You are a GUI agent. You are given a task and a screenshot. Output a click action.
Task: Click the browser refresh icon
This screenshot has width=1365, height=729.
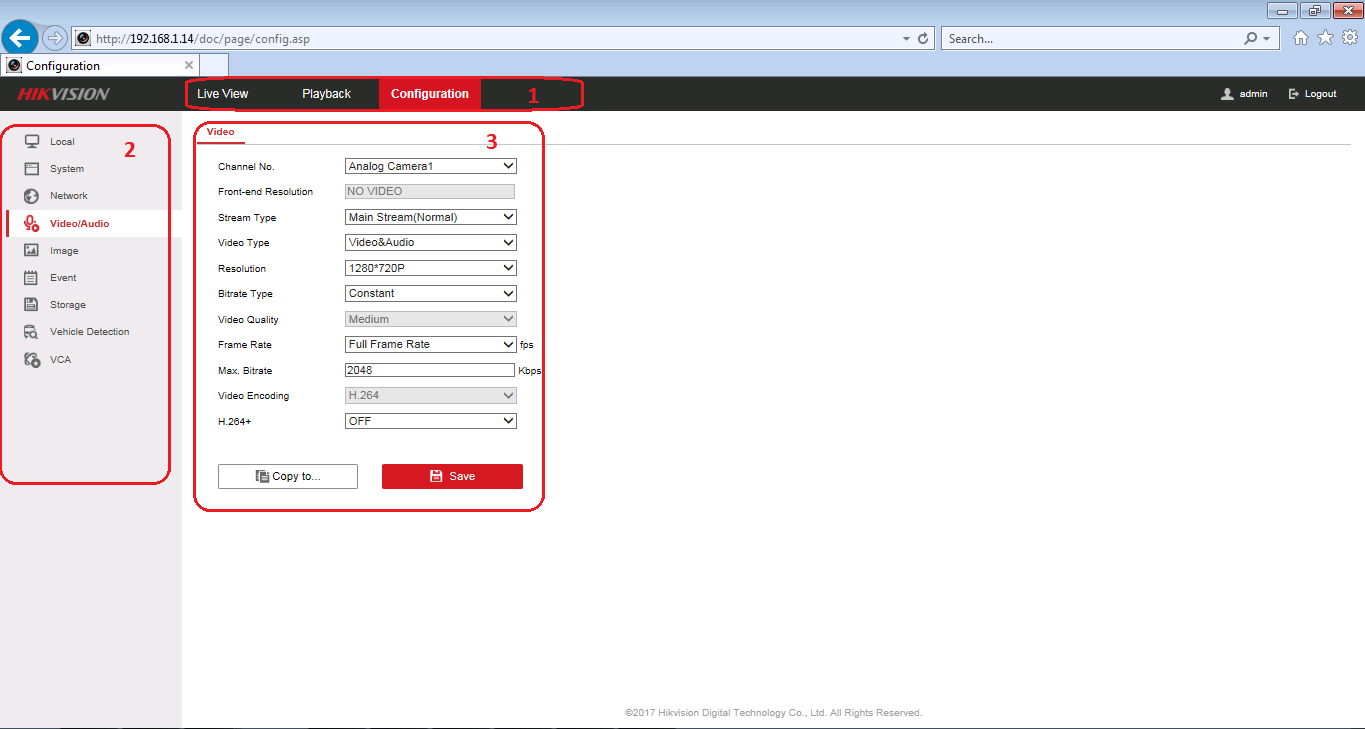pyautogui.click(x=922, y=38)
